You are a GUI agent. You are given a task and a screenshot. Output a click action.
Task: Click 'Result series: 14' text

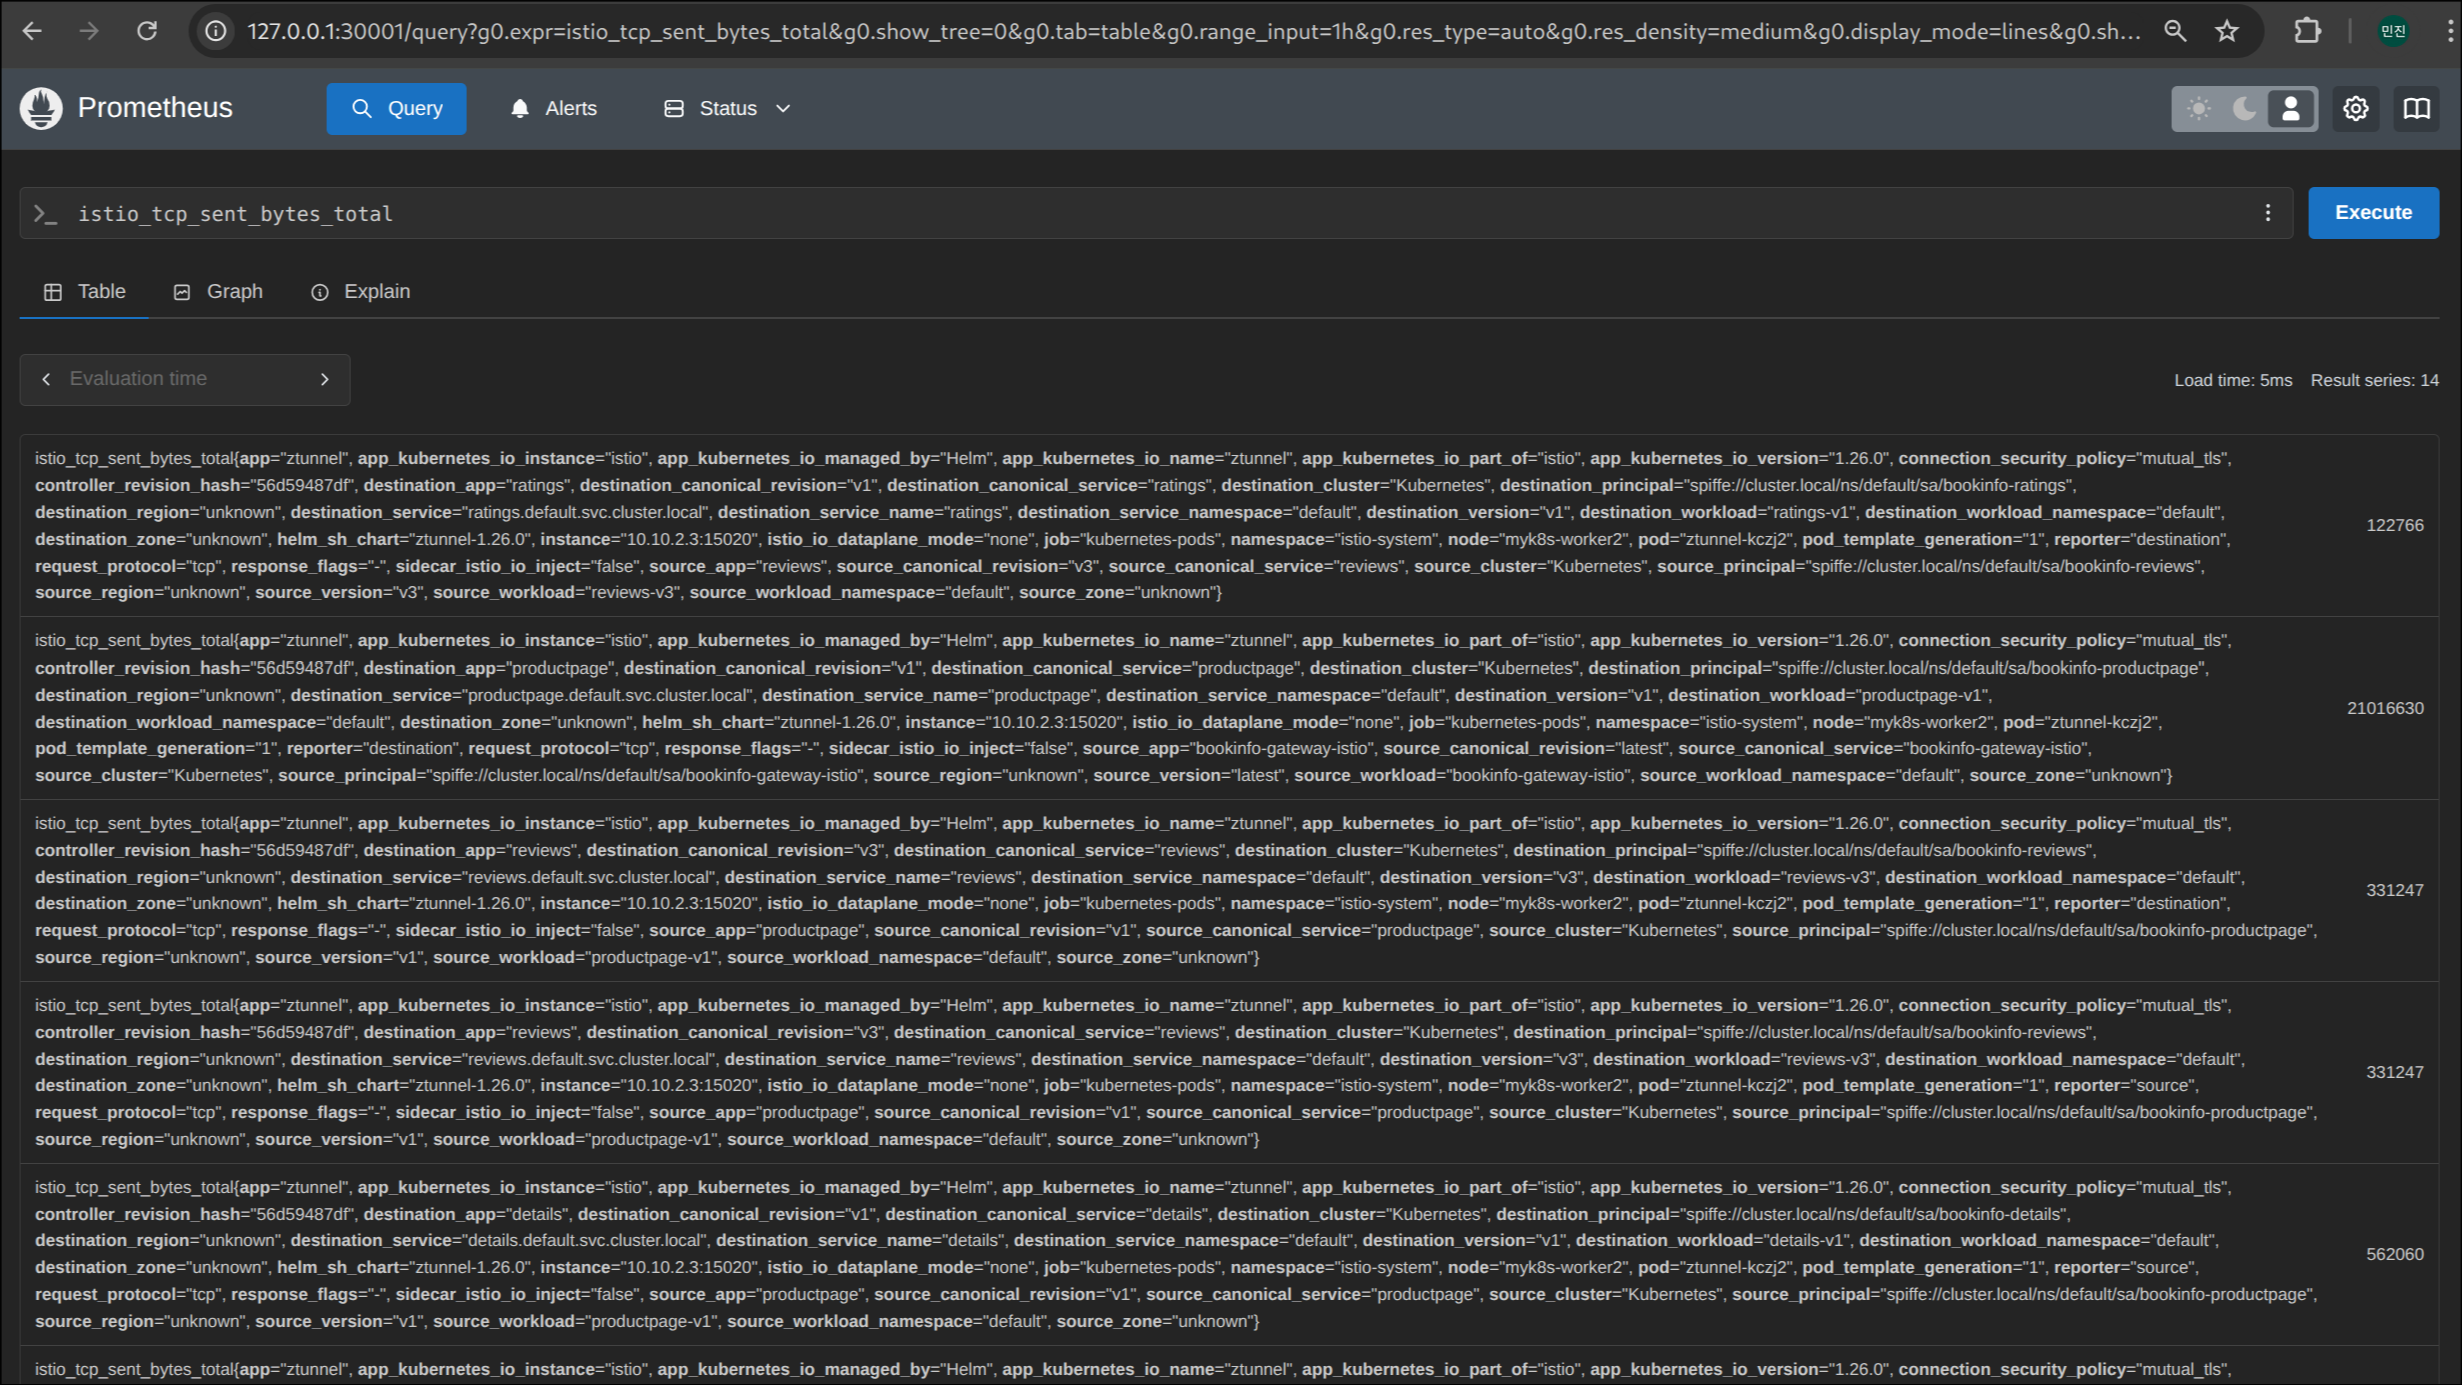click(x=2374, y=380)
